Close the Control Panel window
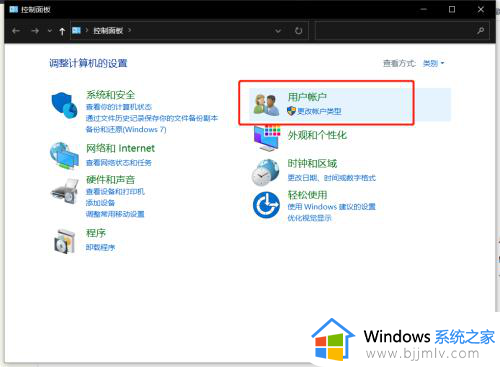The height and width of the screenshot is (367, 500). [x=481, y=9]
